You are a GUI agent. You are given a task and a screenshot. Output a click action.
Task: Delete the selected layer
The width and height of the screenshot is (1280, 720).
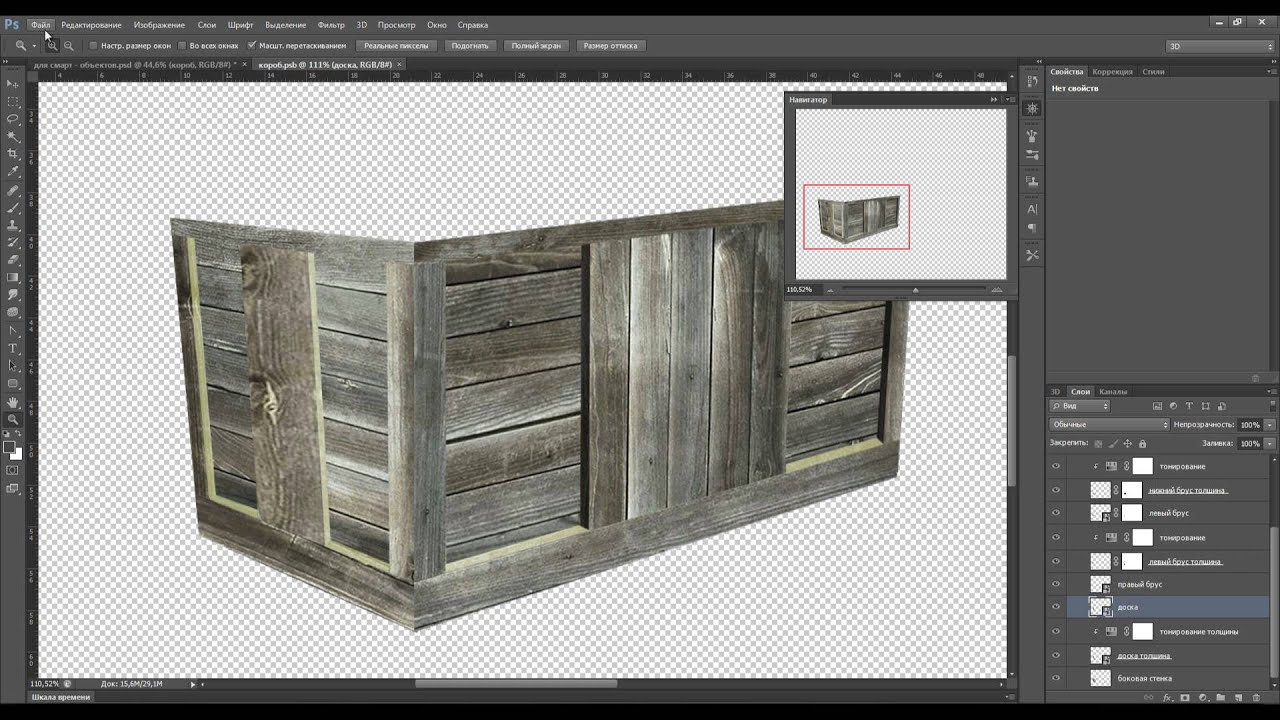click(x=1257, y=698)
